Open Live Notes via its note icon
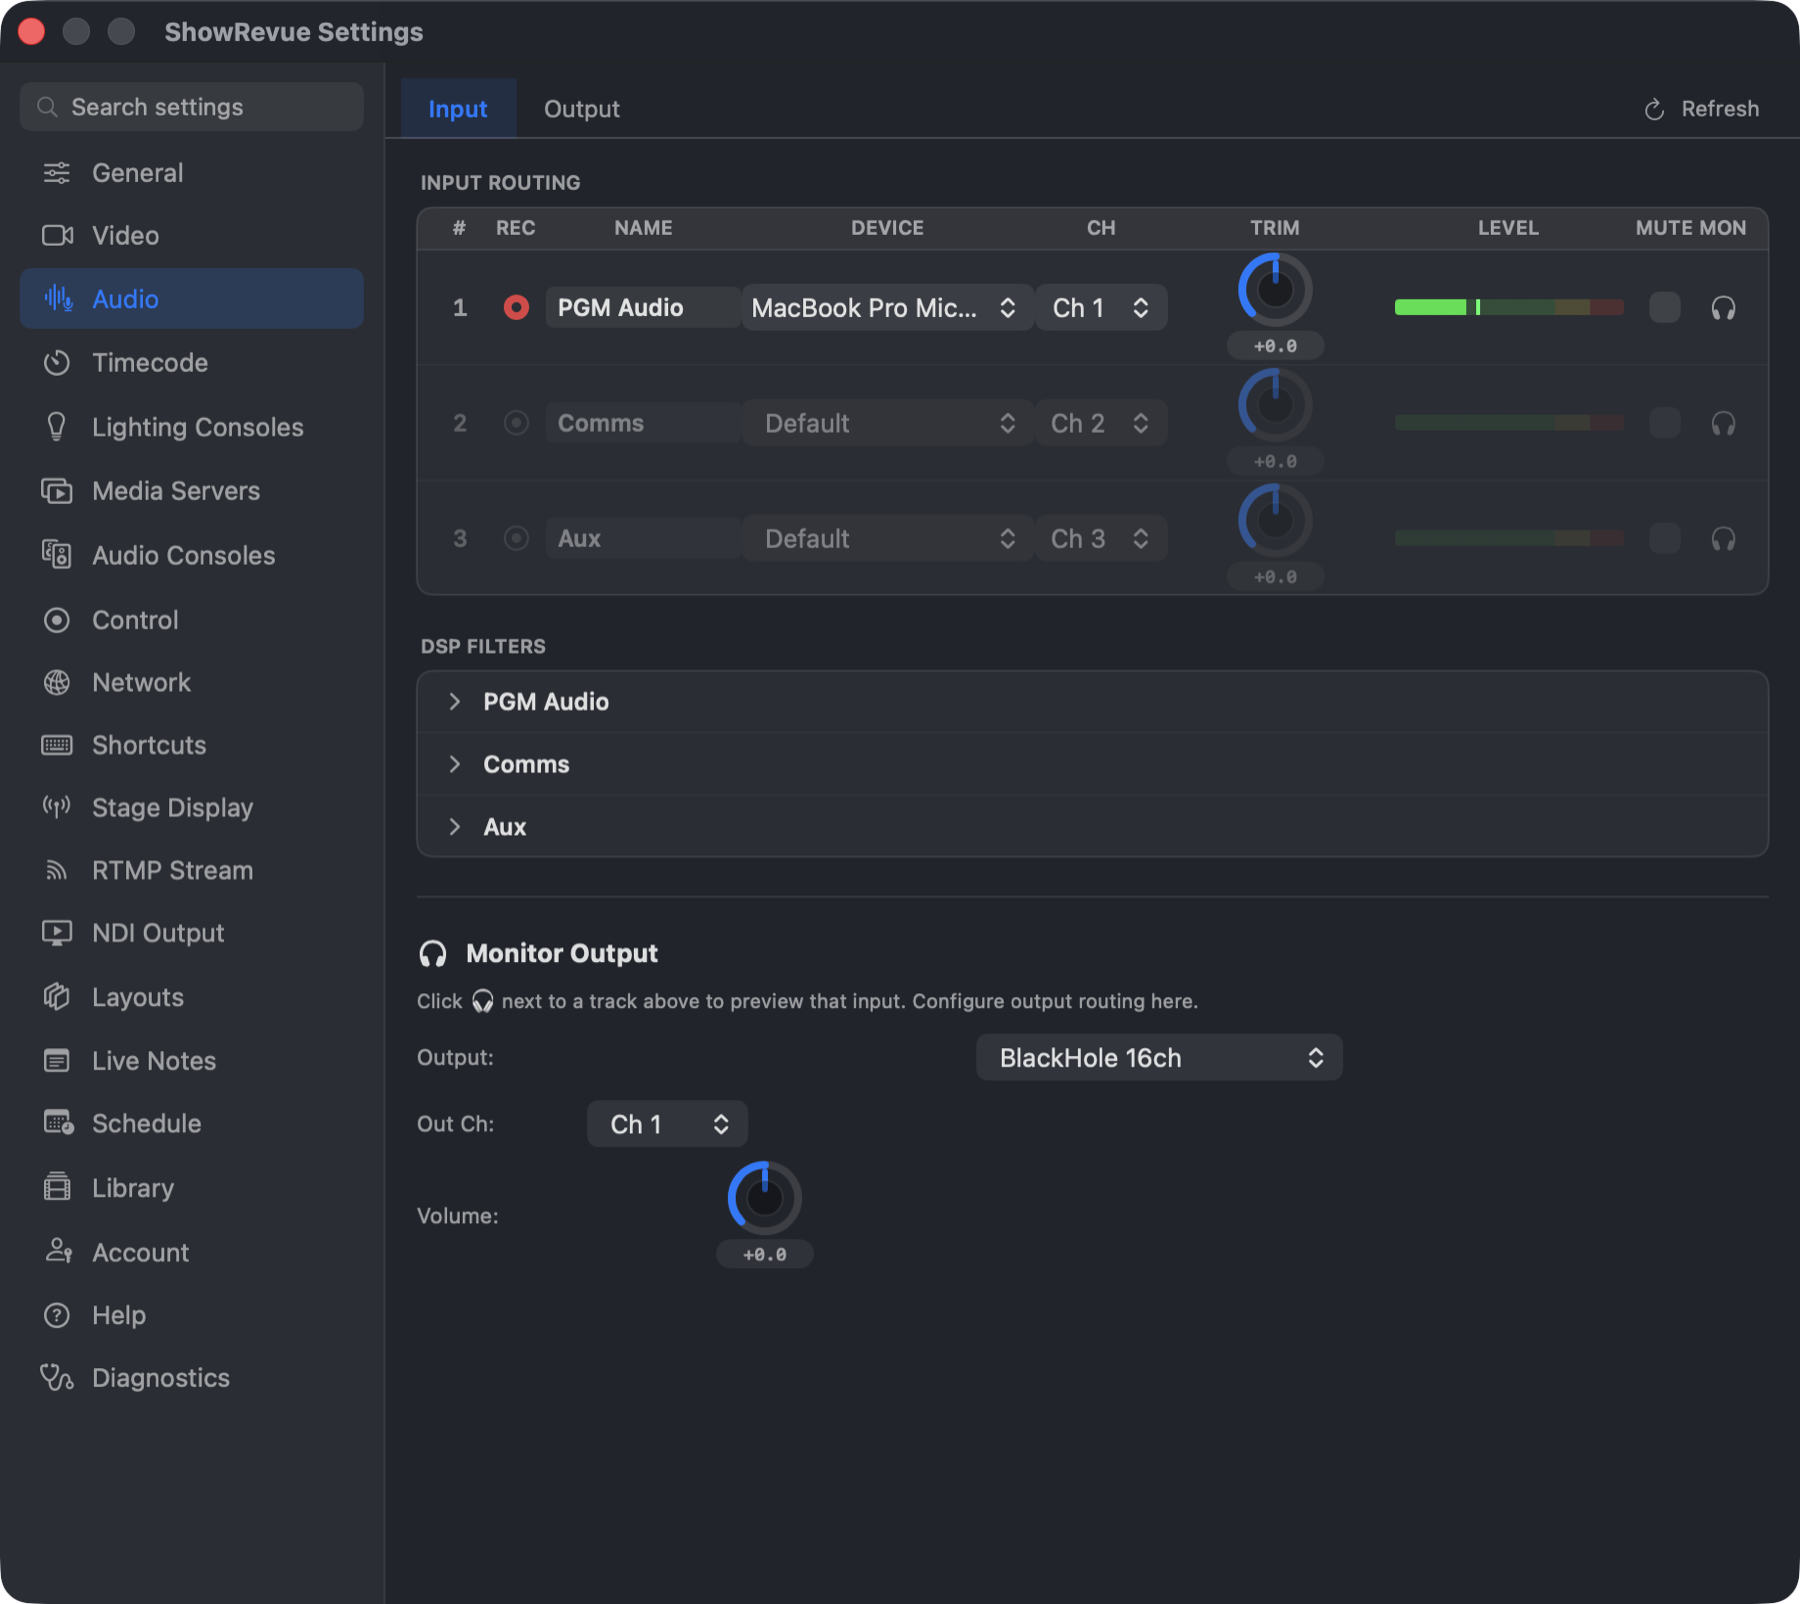Screen dimensions: 1800x1604 [x=57, y=1061]
